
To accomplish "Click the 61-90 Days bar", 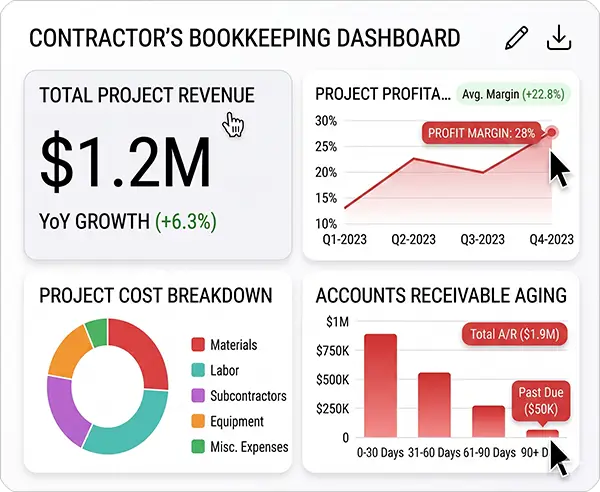I will point(488,421).
